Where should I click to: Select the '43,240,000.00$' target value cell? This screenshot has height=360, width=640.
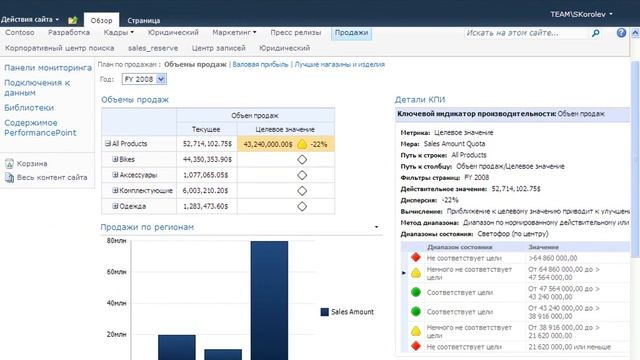[286, 144]
